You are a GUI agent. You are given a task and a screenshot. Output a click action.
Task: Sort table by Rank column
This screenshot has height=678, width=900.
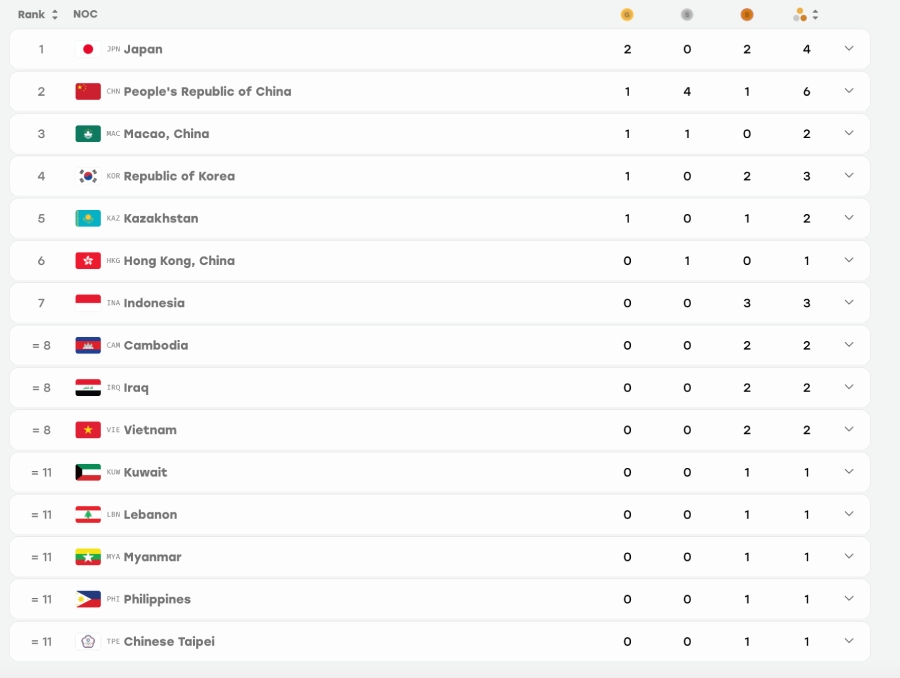(x=55, y=15)
